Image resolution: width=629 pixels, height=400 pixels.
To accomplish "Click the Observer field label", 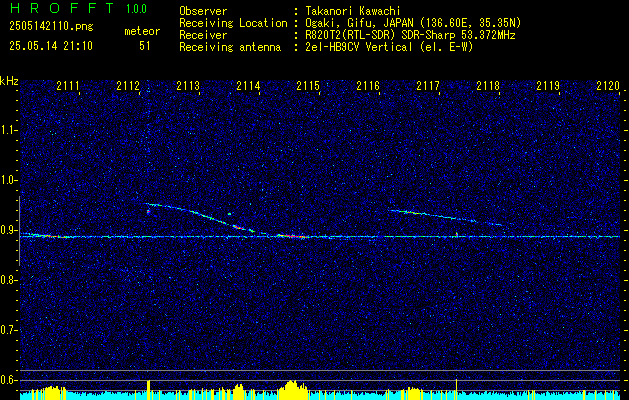I will (203, 11).
